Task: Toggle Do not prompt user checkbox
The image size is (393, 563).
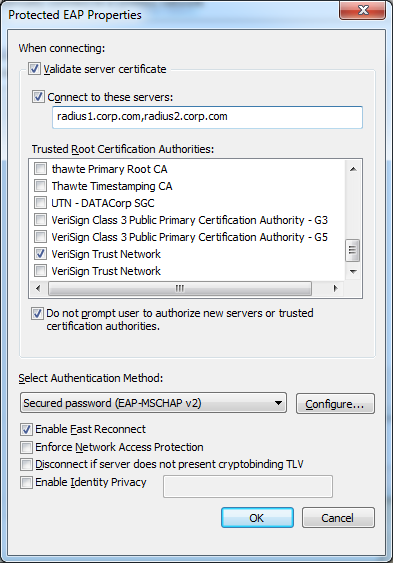Action: click(x=37, y=313)
